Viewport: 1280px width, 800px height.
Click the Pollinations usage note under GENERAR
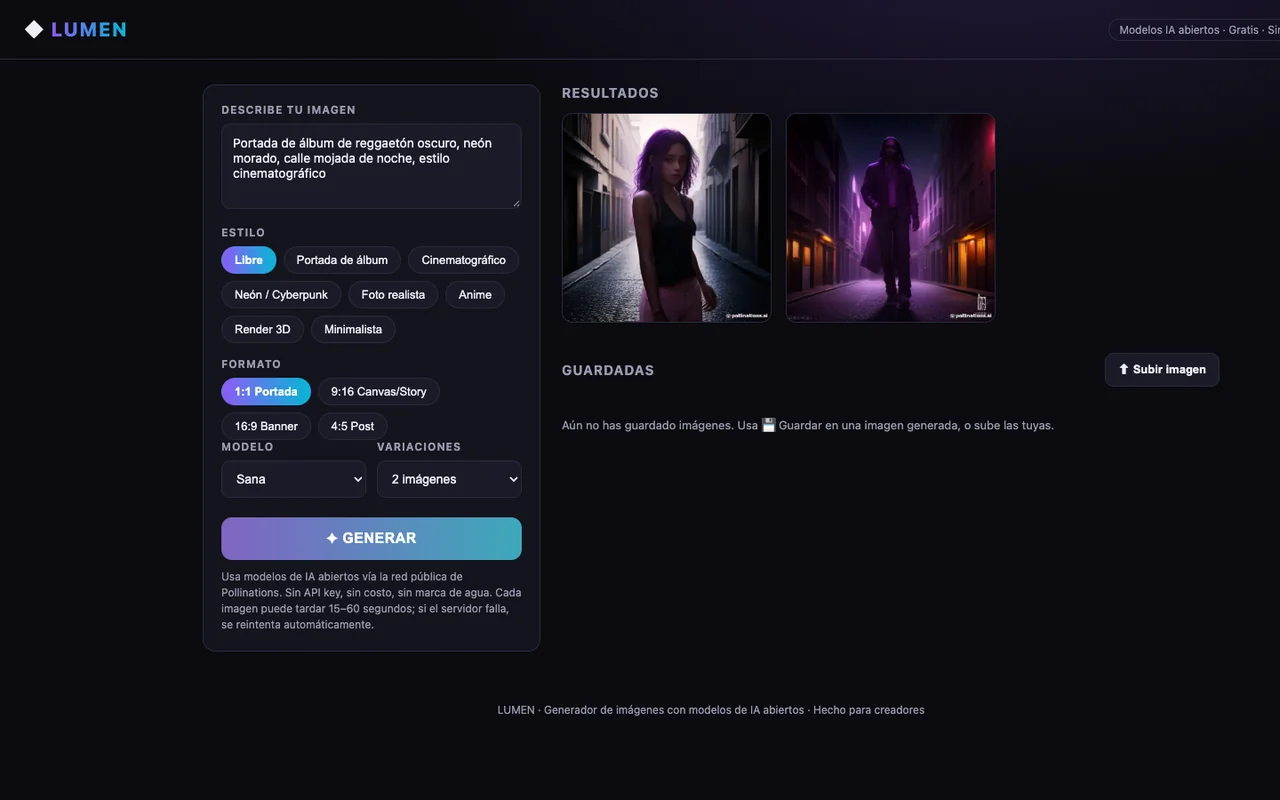[x=371, y=600]
